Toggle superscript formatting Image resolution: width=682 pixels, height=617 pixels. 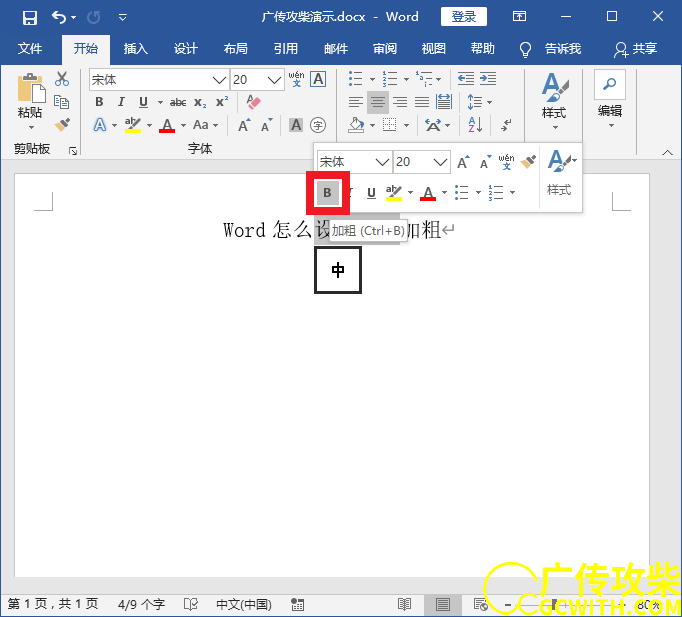coord(222,102)
